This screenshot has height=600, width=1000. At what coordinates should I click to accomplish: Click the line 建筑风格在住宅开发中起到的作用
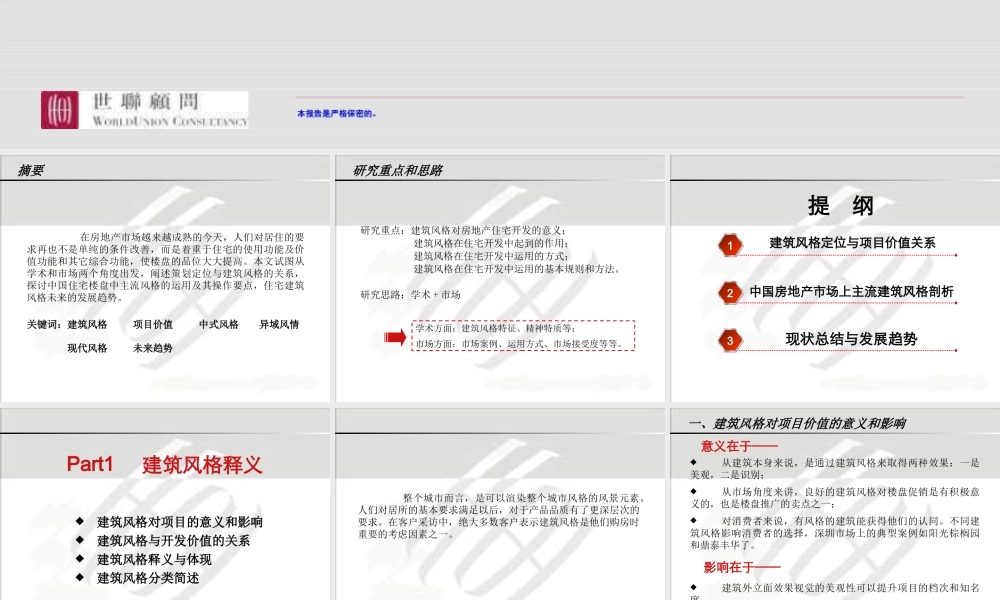point(491,244)
